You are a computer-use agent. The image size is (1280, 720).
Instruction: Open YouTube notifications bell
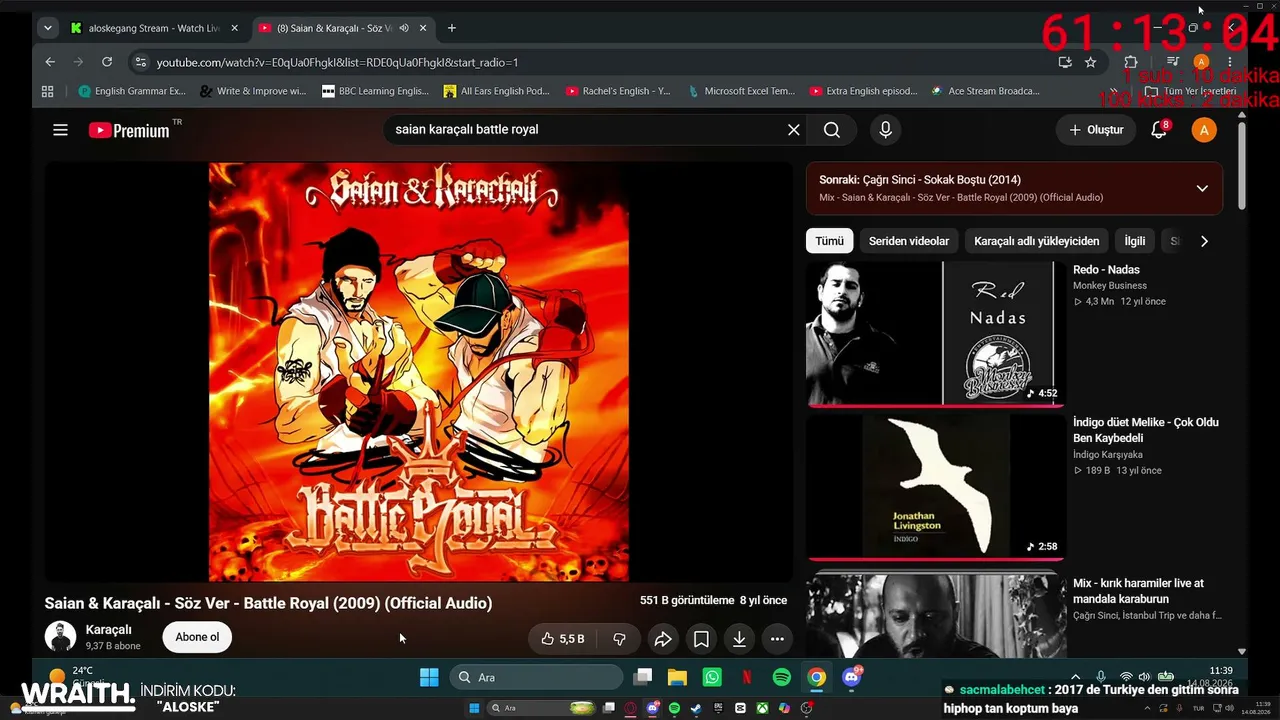pyautogui.click(x=1159, y=130)
